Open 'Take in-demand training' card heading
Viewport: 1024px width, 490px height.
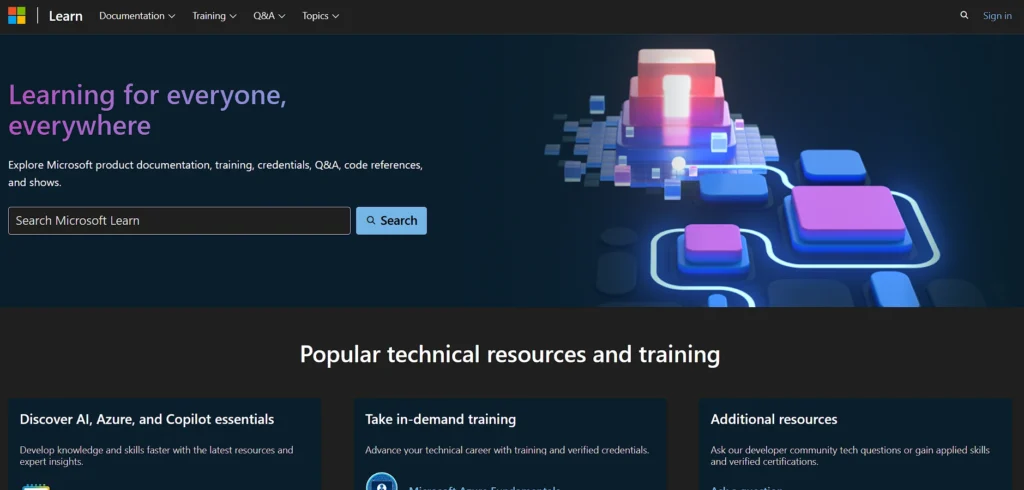440,419
